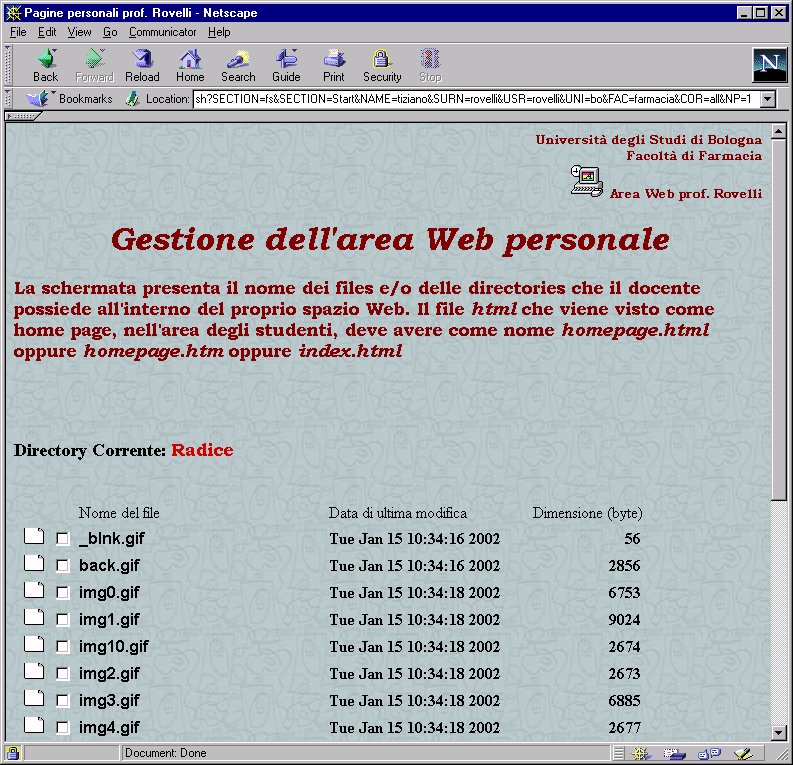Open Composer from the component bar
The image size is (793, 765).
coord(743,753)
